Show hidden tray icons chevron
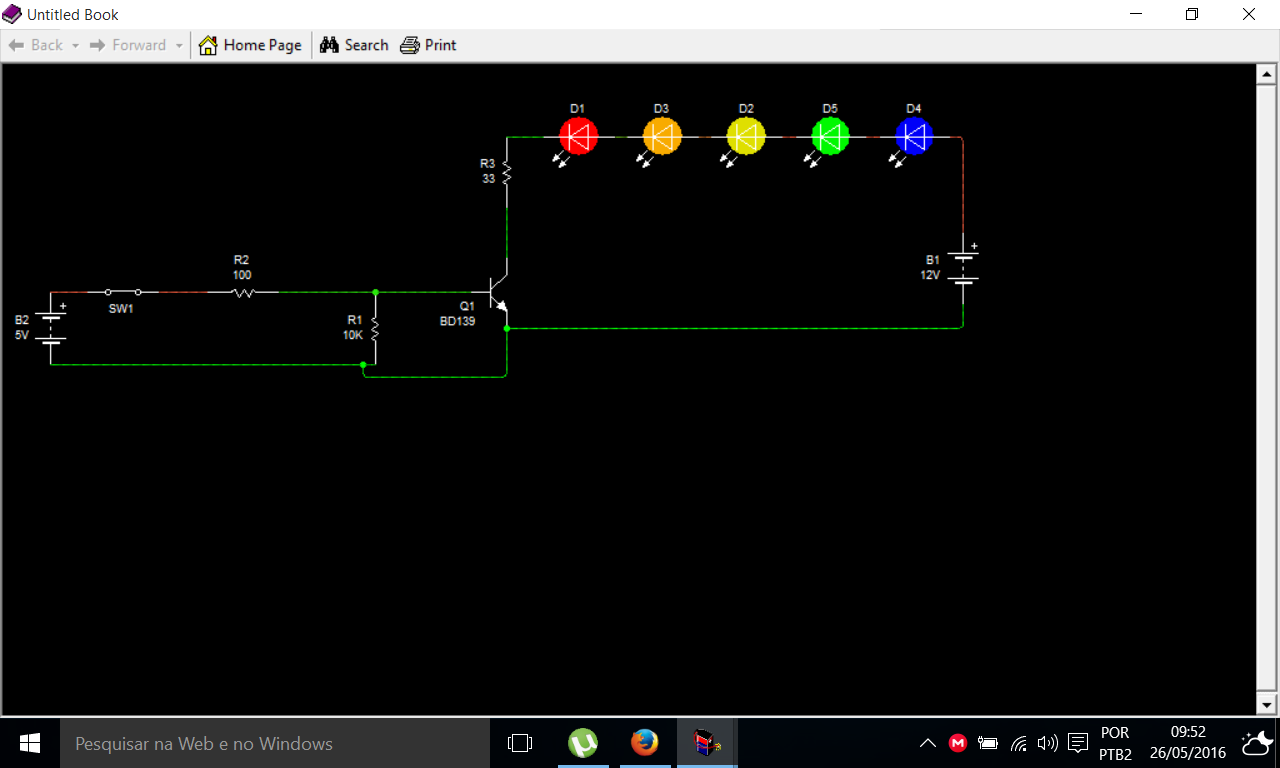1280x768 pixels. 928,743
